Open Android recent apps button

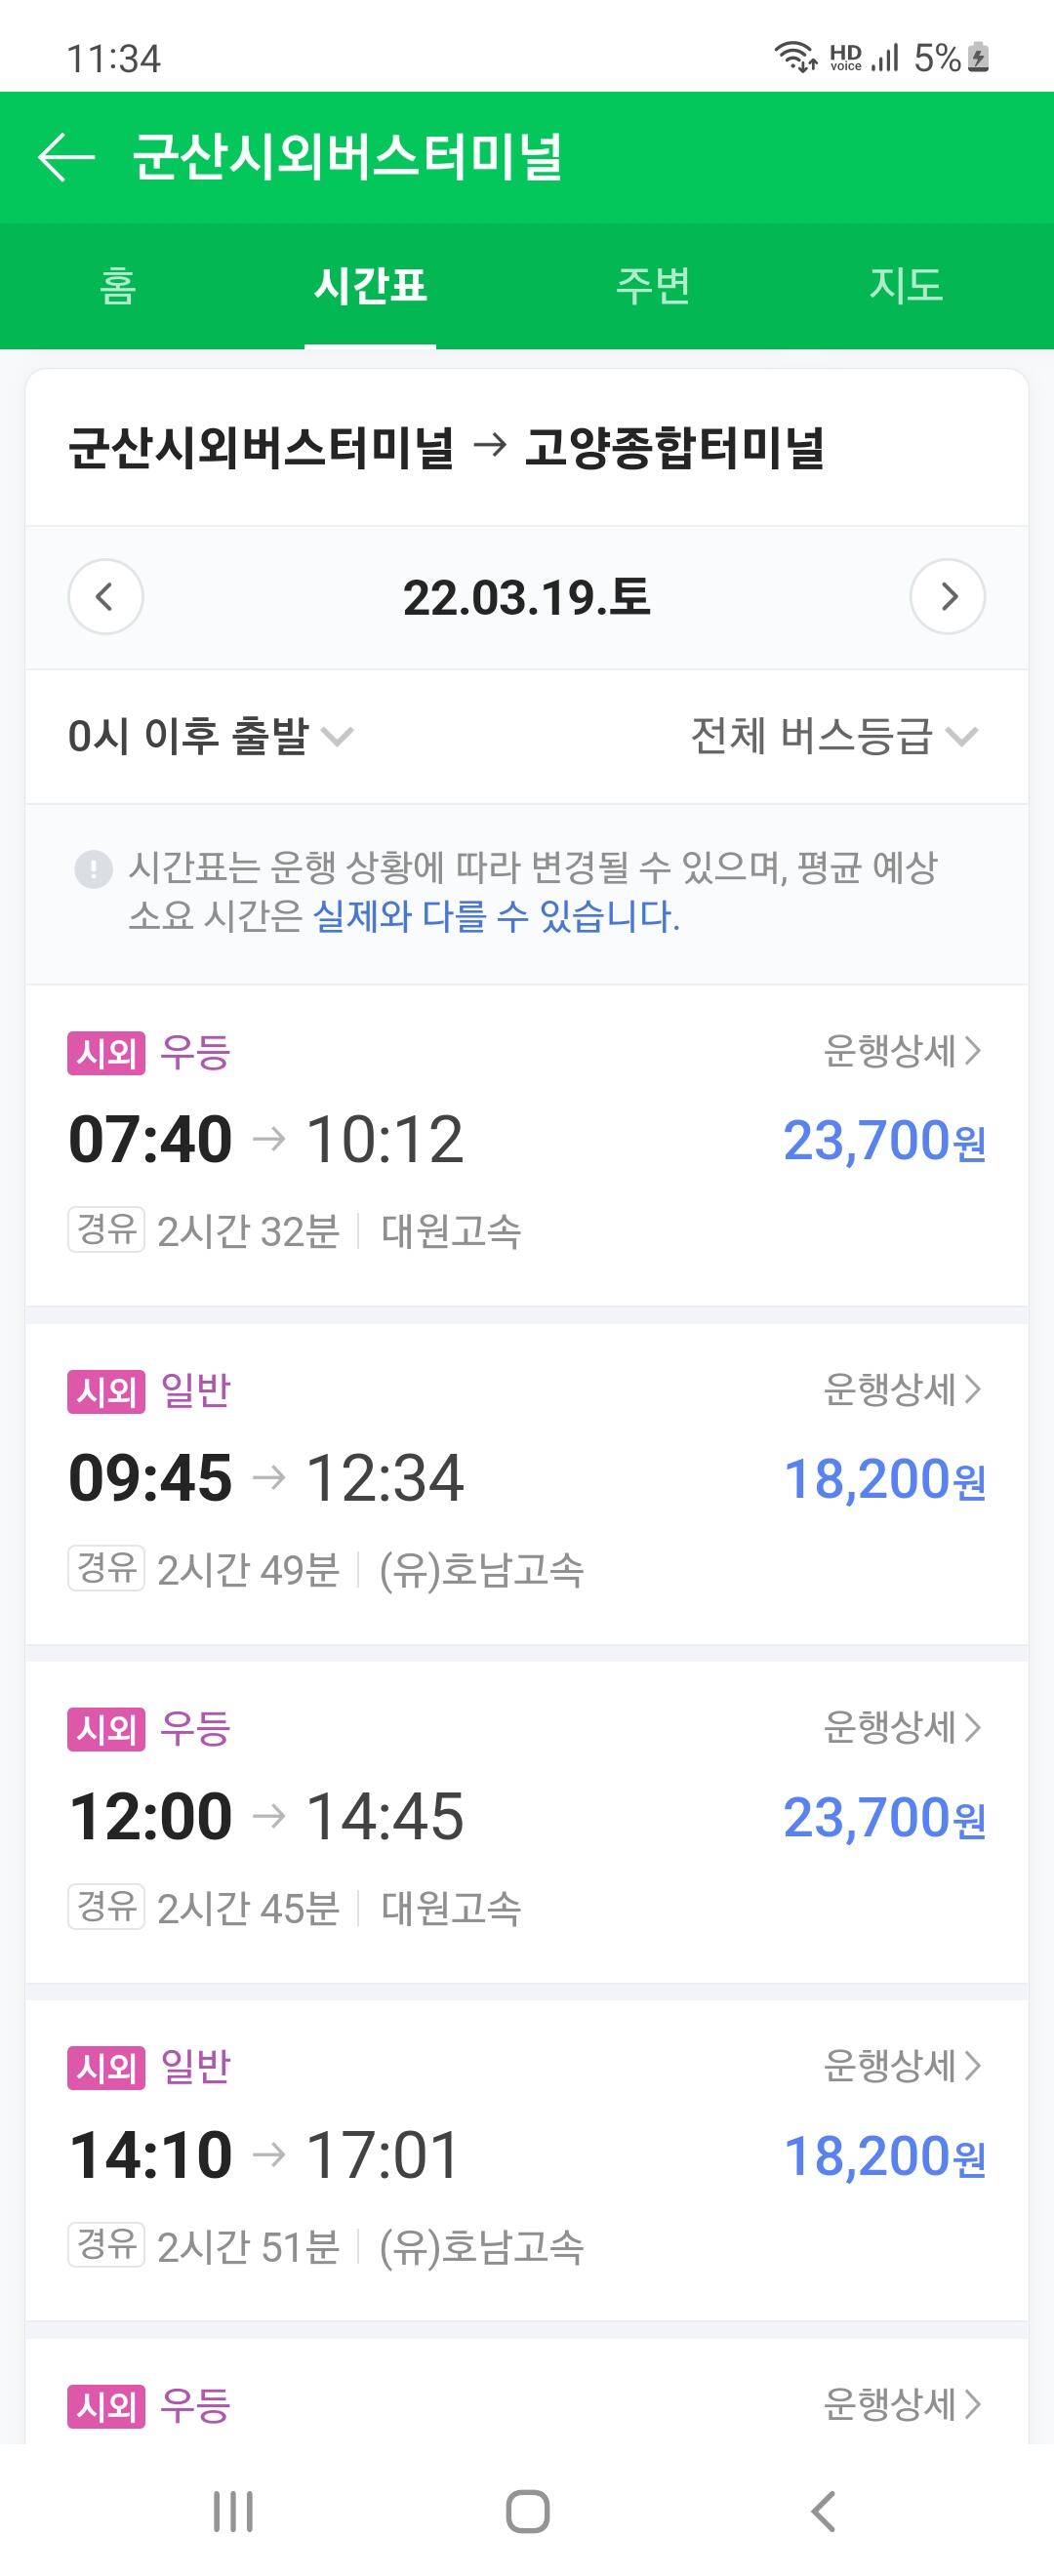(233, 2511)
